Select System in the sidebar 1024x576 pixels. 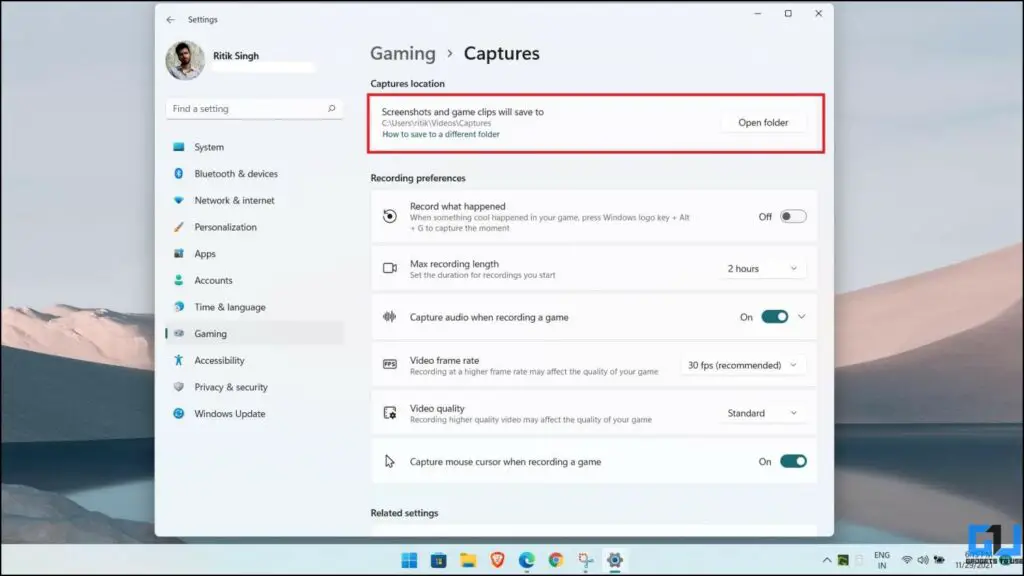(210, 147)
